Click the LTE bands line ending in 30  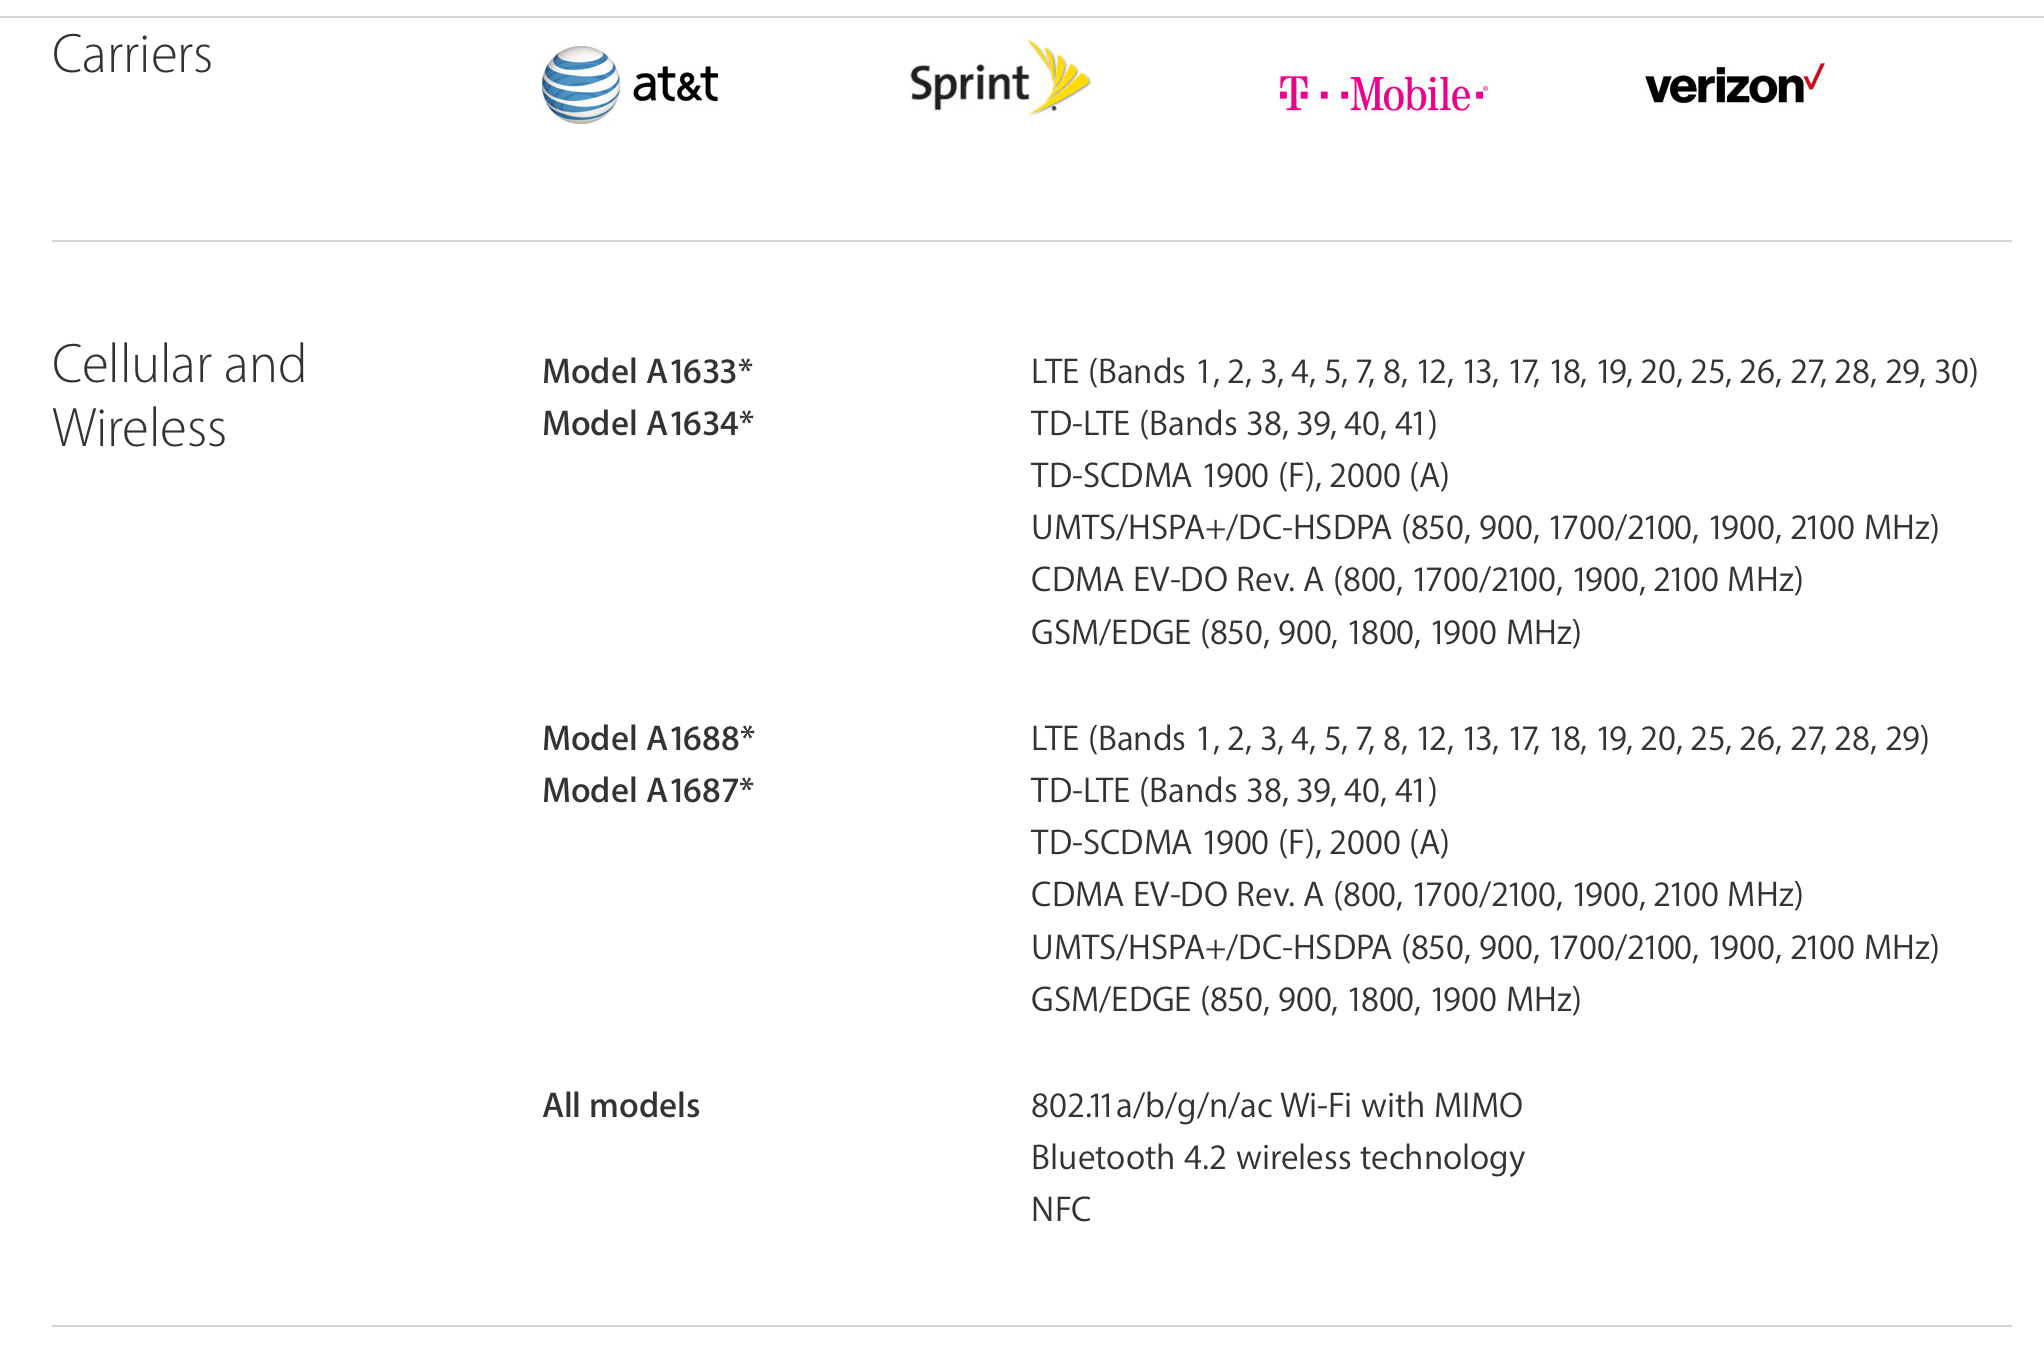(x=1504, y=372)
